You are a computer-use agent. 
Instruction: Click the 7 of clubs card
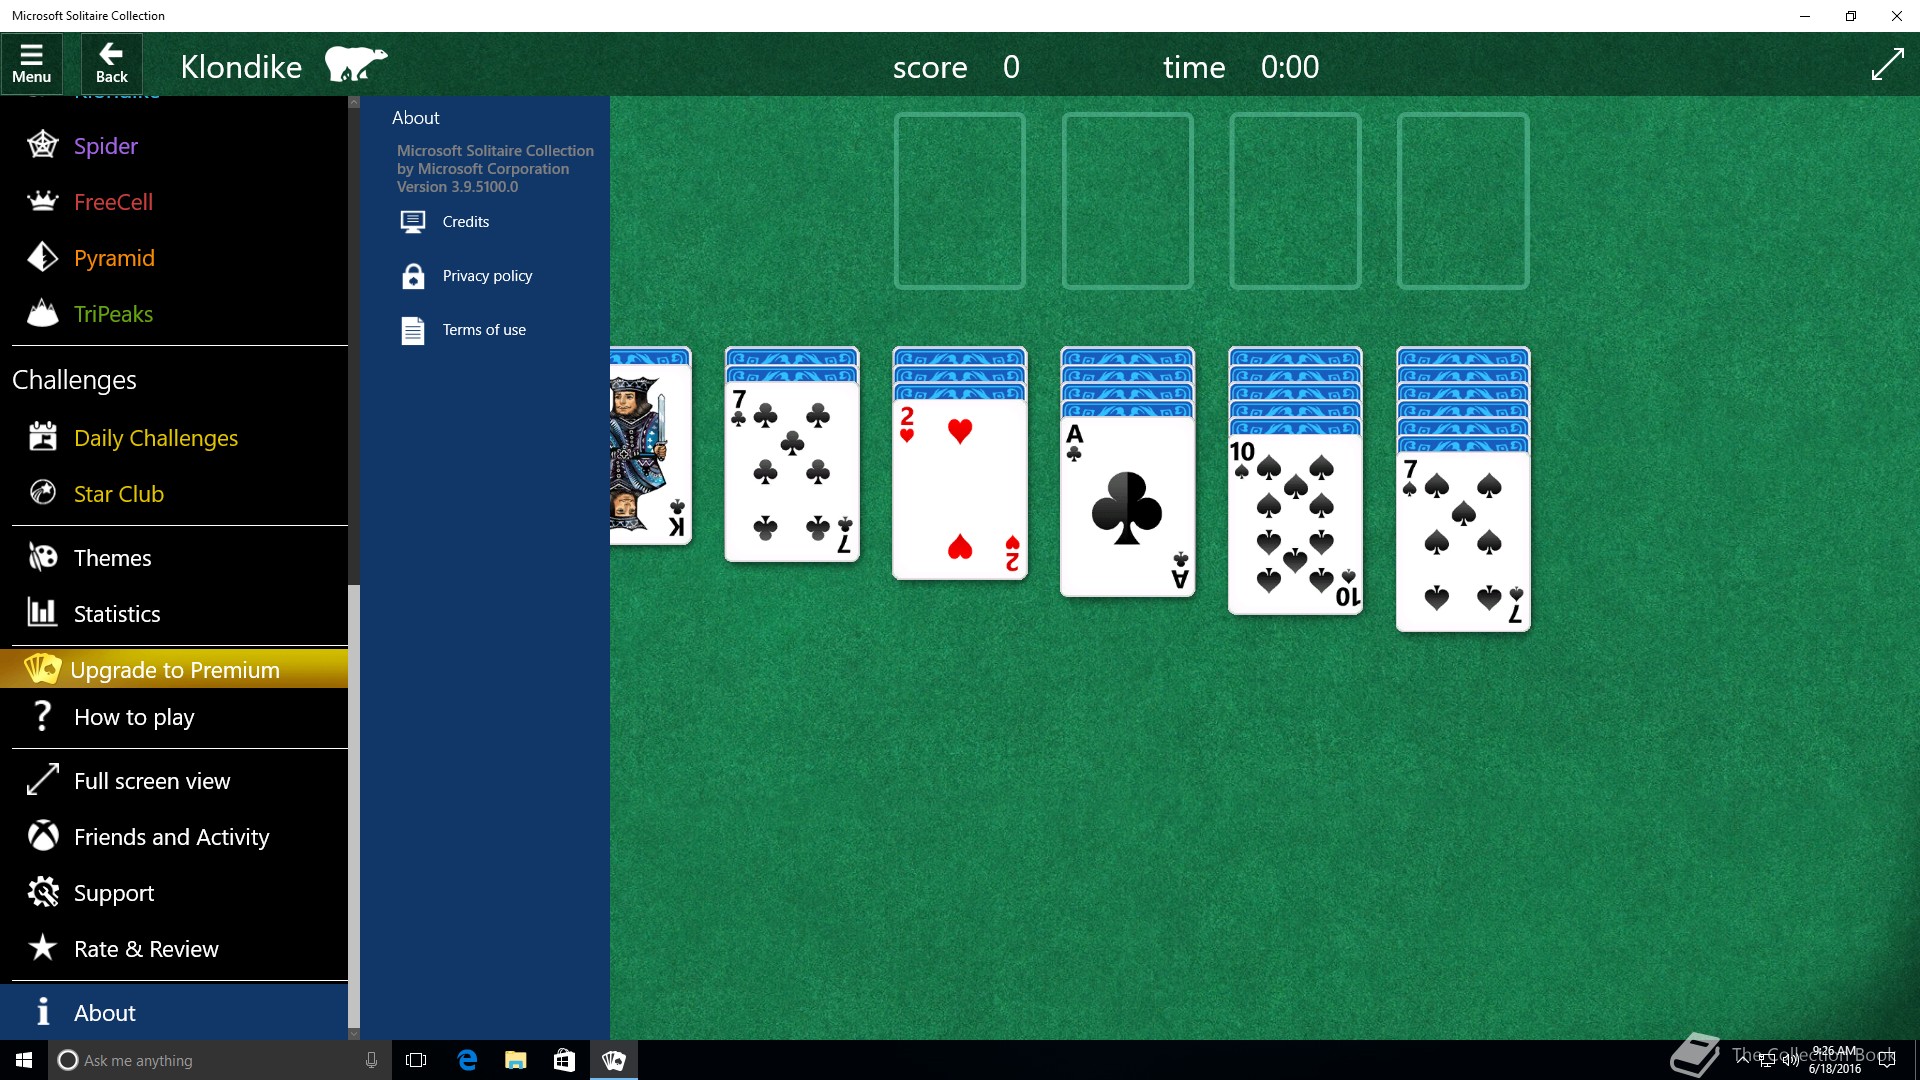[x=792, y=471]
